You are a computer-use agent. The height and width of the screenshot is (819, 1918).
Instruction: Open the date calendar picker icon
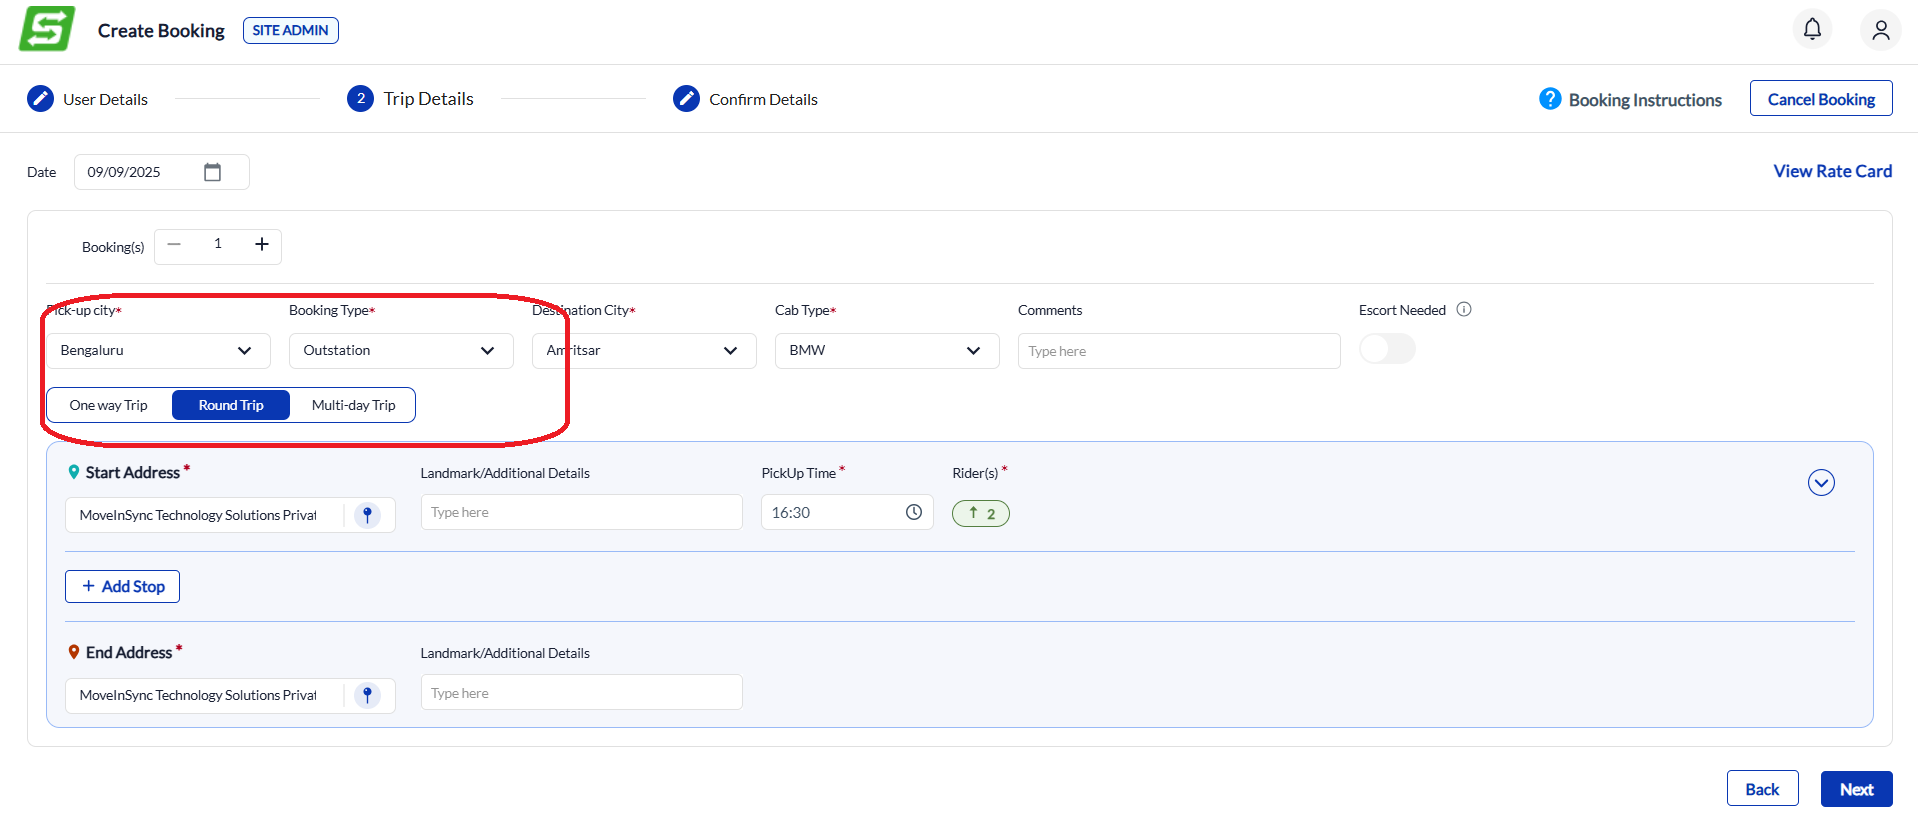coord(212,172)
